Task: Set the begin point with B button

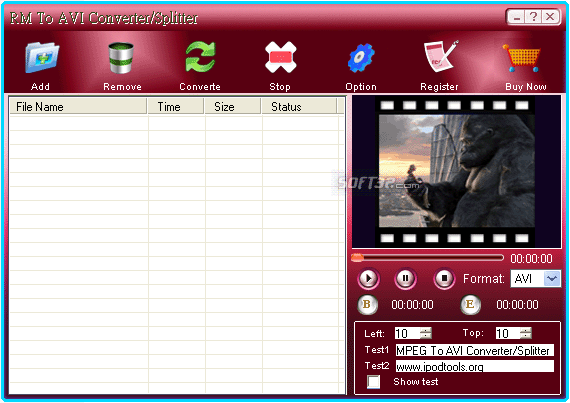Action: 367,305
